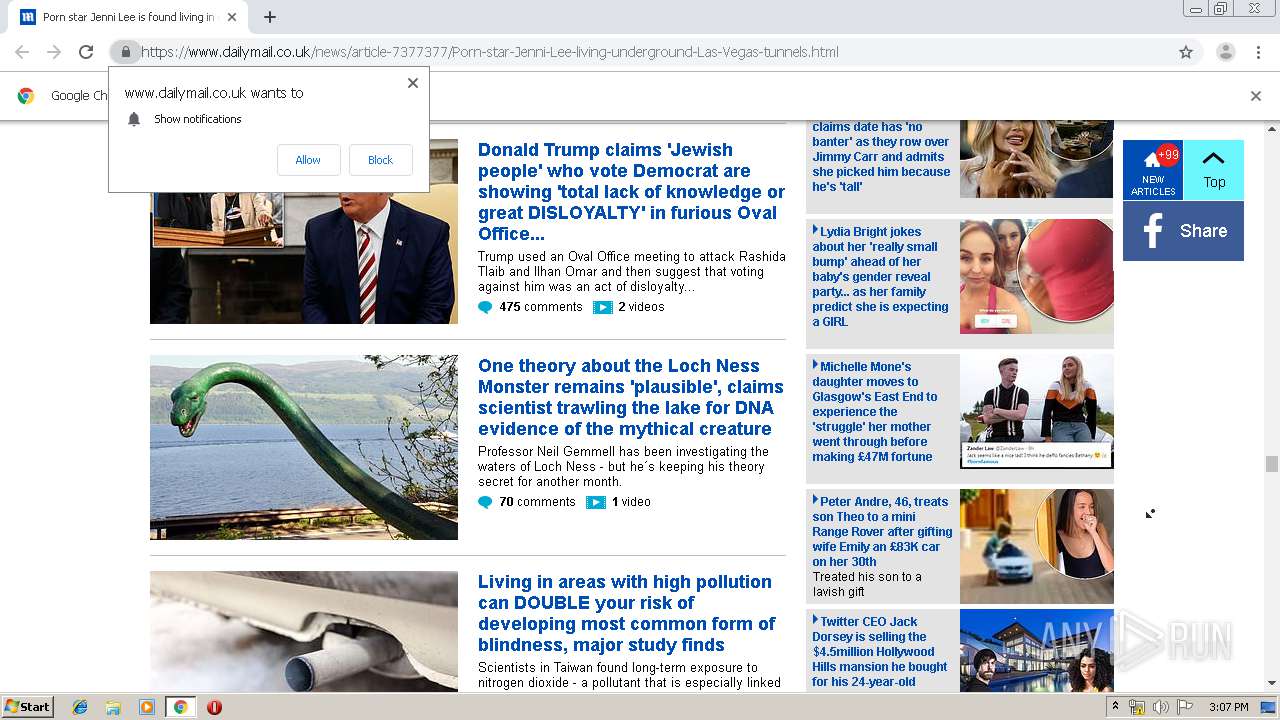1280x720 pixels.
Task: Open Chrome's three-dot menu
Action: (x=1257, y=52)
